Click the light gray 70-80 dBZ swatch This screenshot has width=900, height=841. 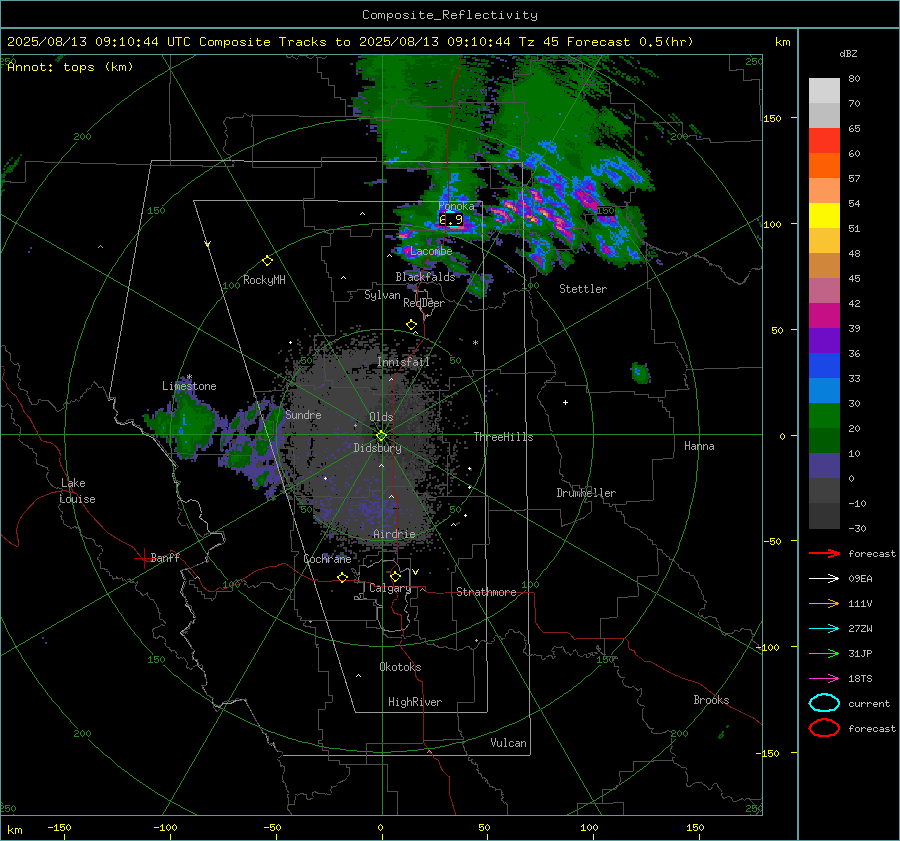tap(824, 91)
